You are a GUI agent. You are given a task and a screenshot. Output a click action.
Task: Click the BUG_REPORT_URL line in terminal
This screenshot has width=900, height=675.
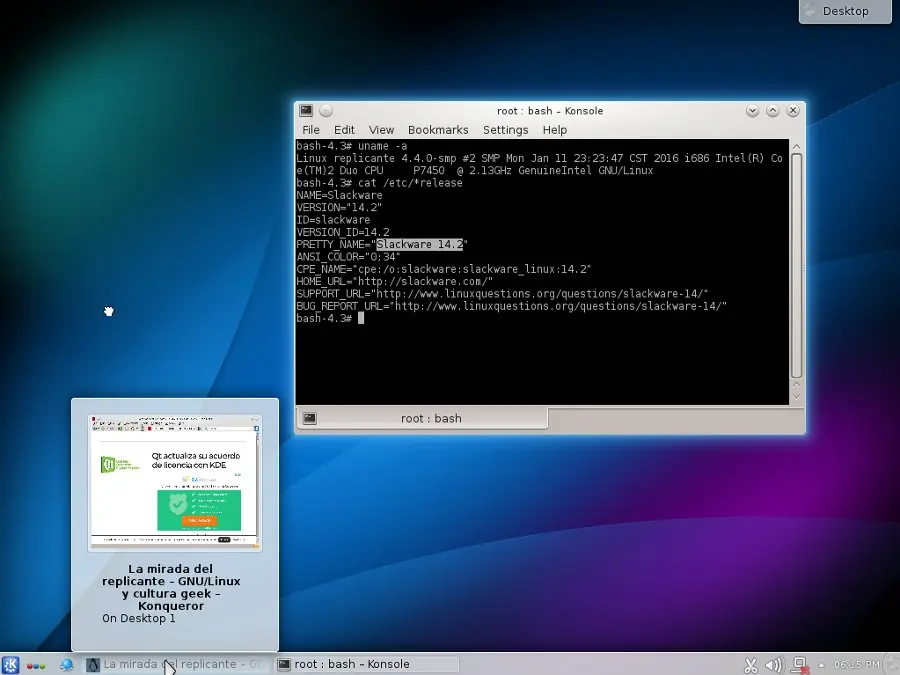(511, 306)
